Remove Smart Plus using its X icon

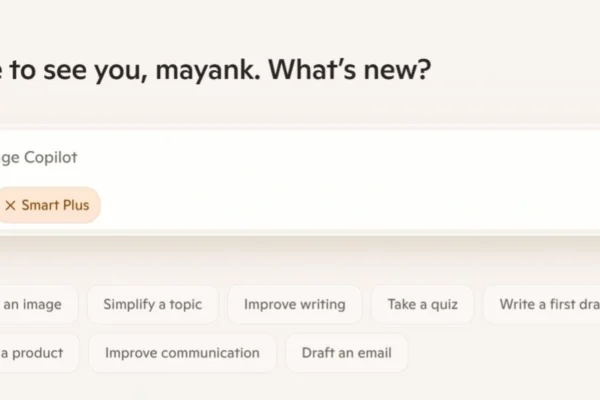coord(10,205)
